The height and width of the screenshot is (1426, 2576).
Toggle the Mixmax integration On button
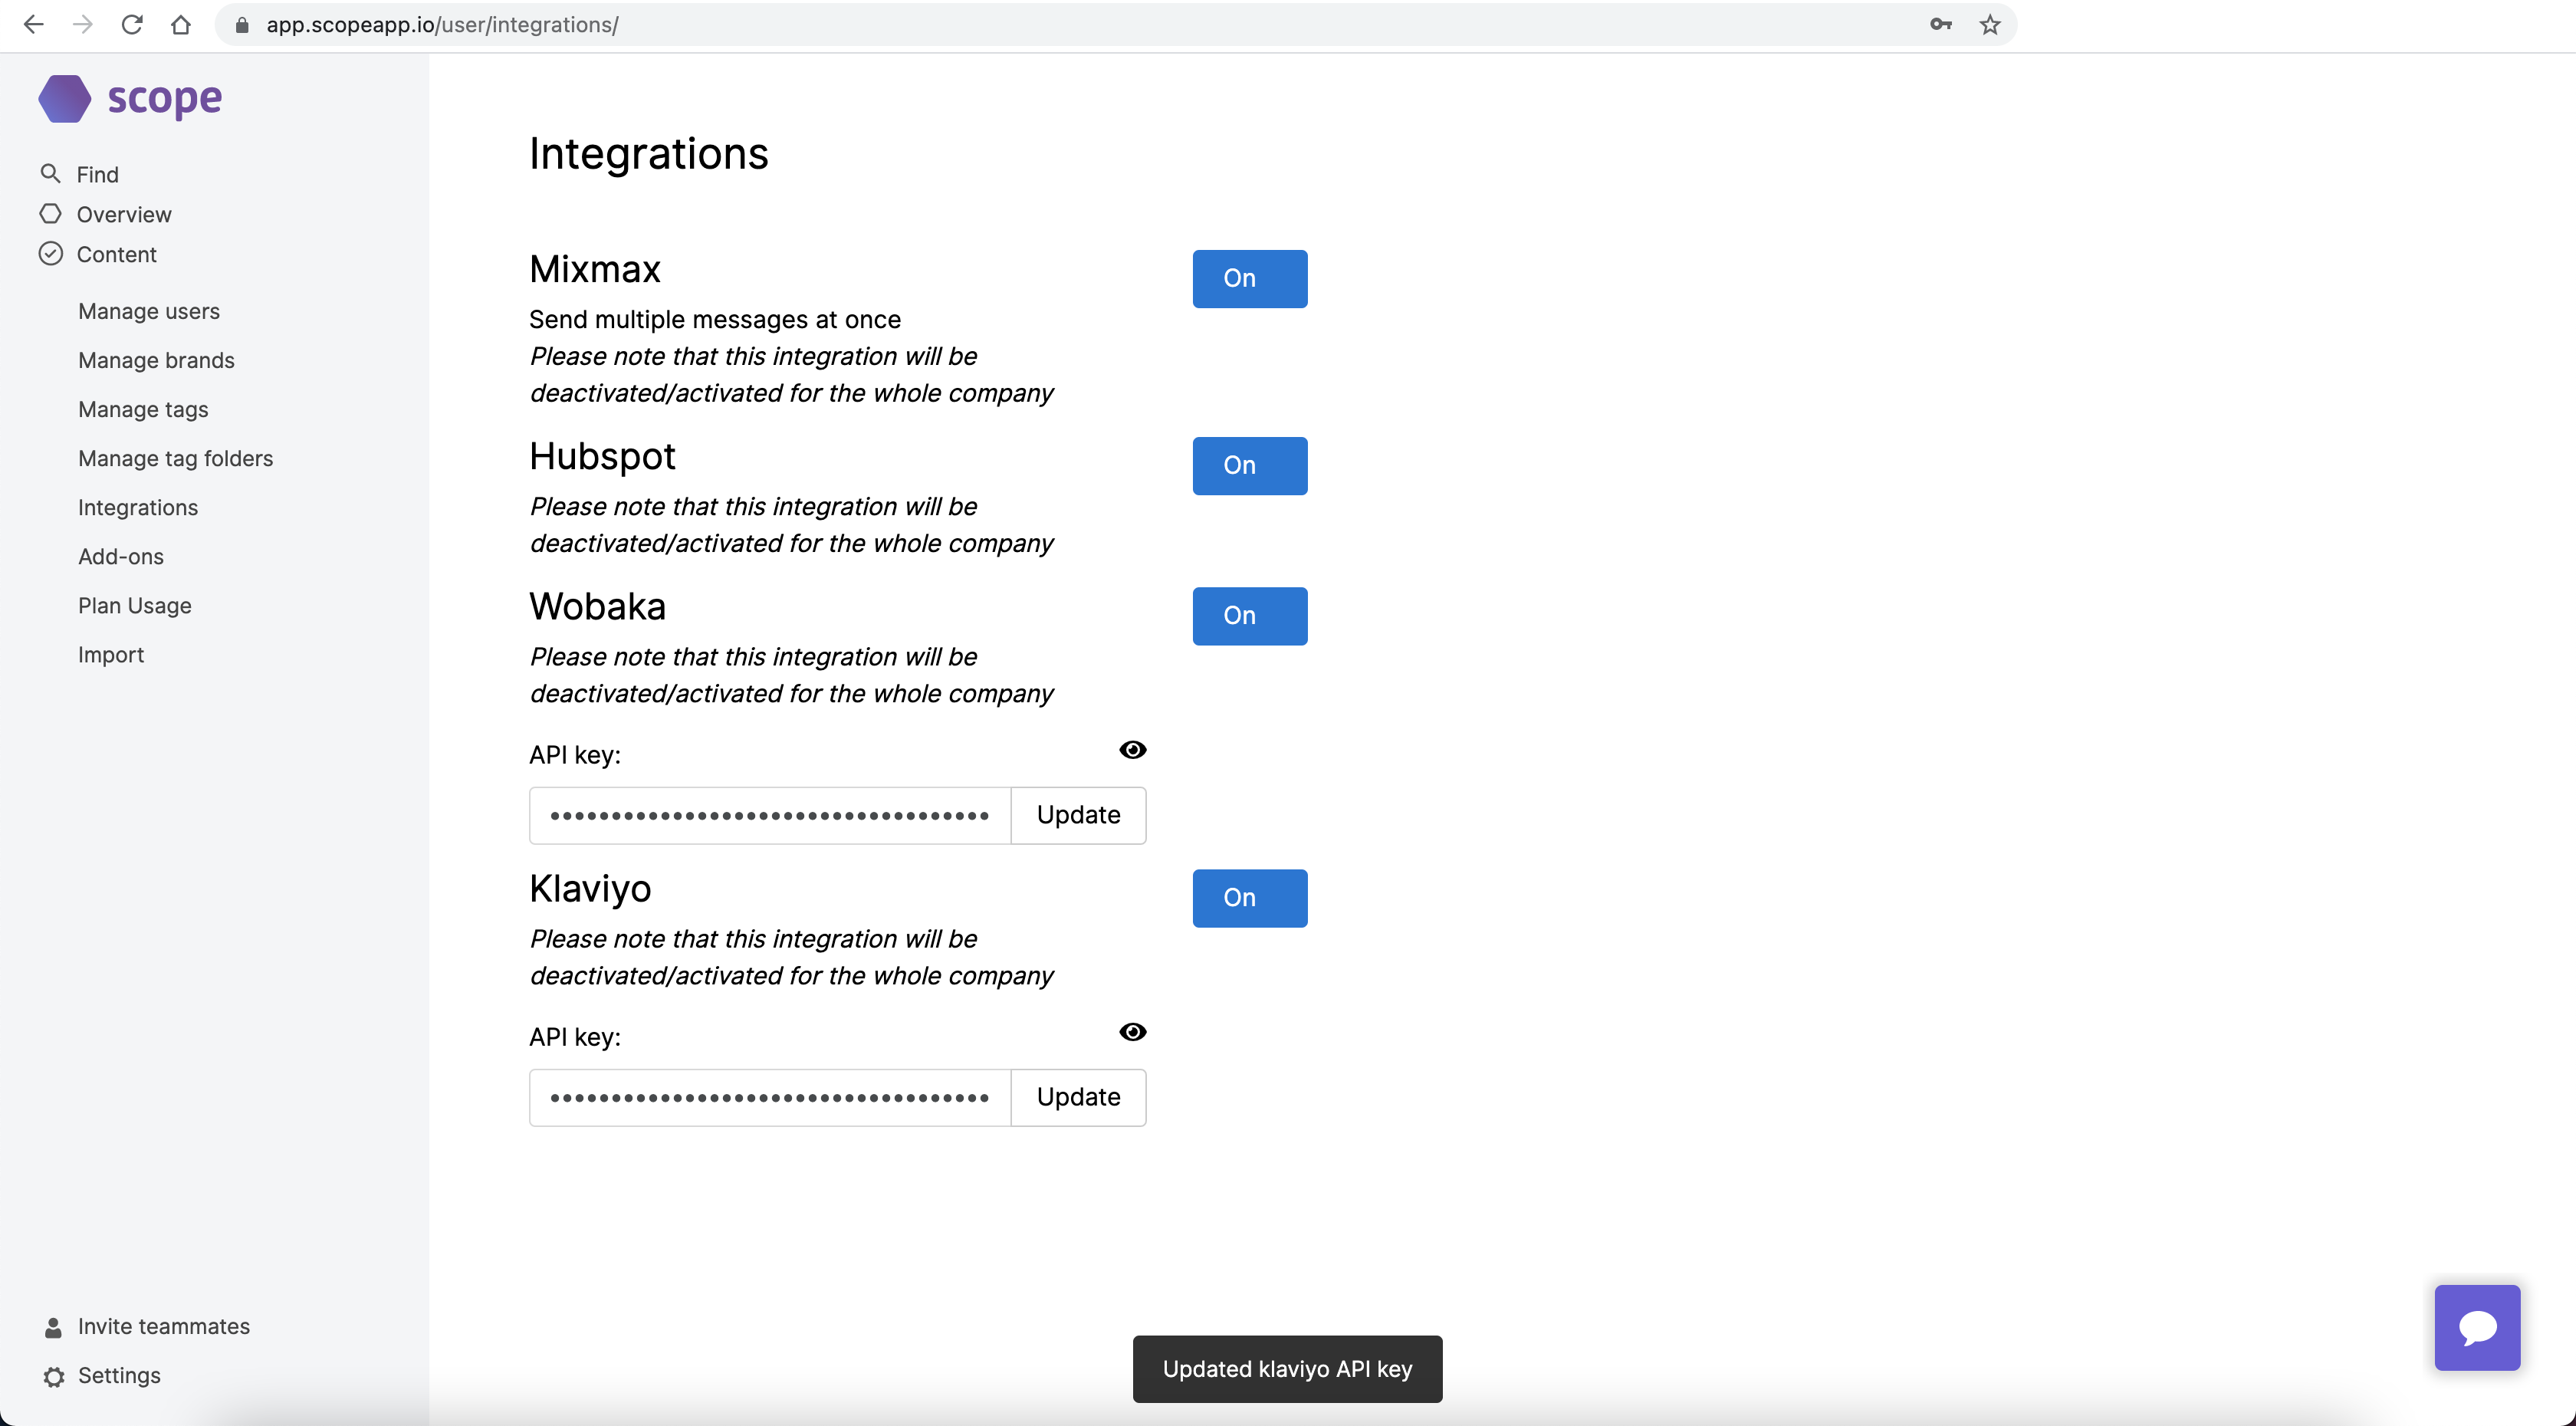pyautogui.click(x=1250, y=279)
